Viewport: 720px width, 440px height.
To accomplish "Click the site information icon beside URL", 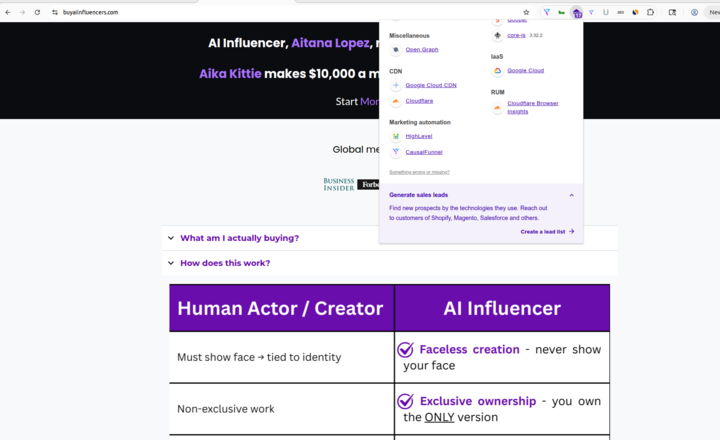I will 54,12.
